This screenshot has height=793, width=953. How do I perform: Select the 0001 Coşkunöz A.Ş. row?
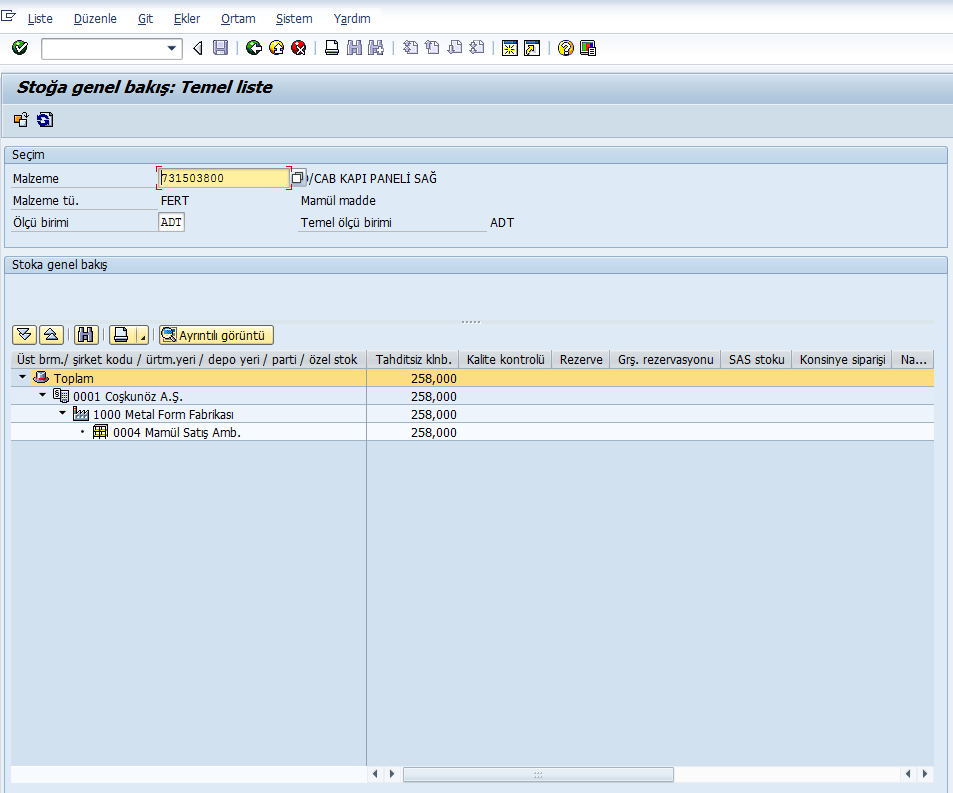point(472,396)
